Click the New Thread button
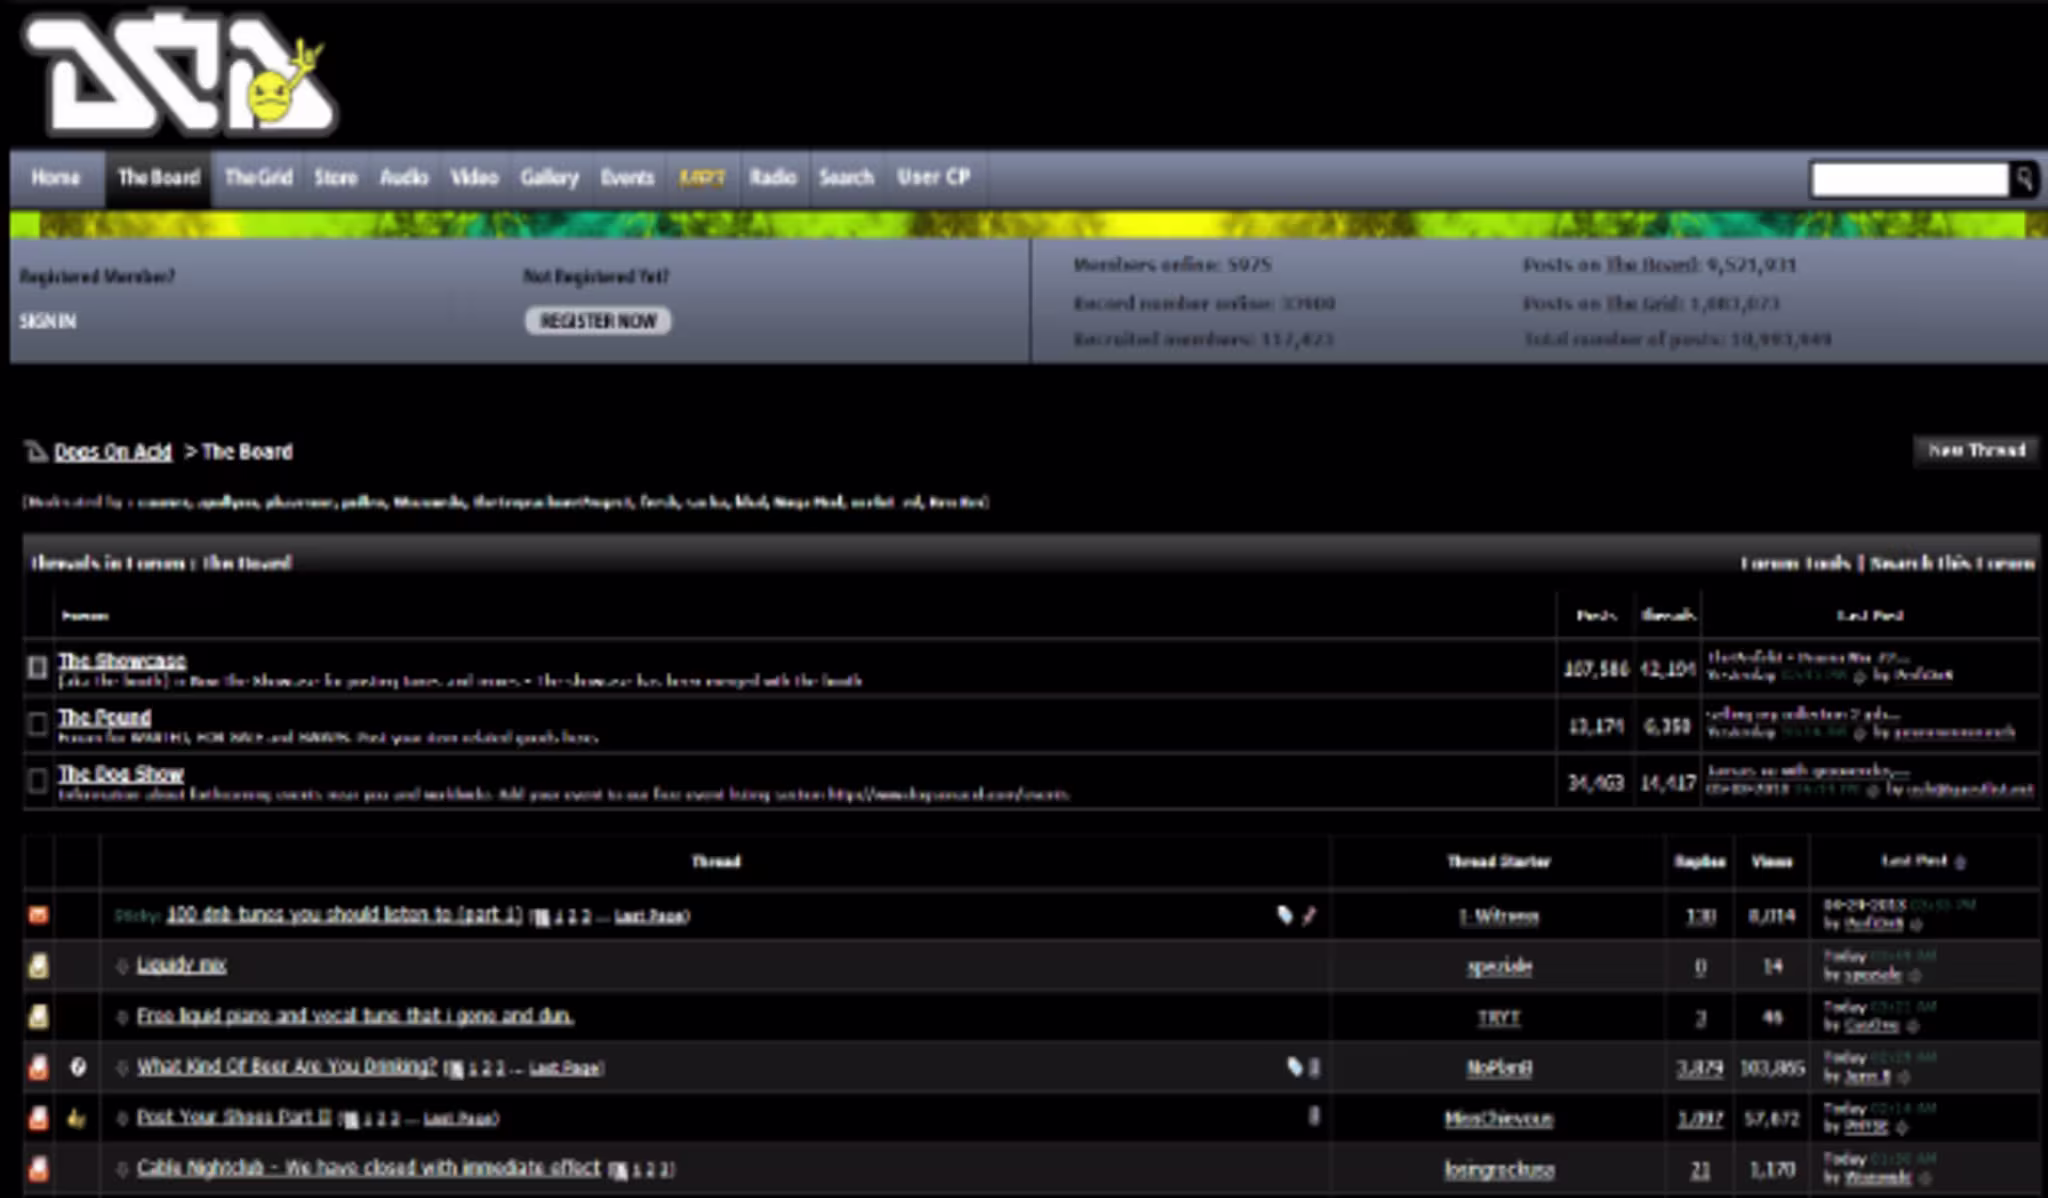The height and width of the screenshot is (1198, 2048). coord(1976,451)
